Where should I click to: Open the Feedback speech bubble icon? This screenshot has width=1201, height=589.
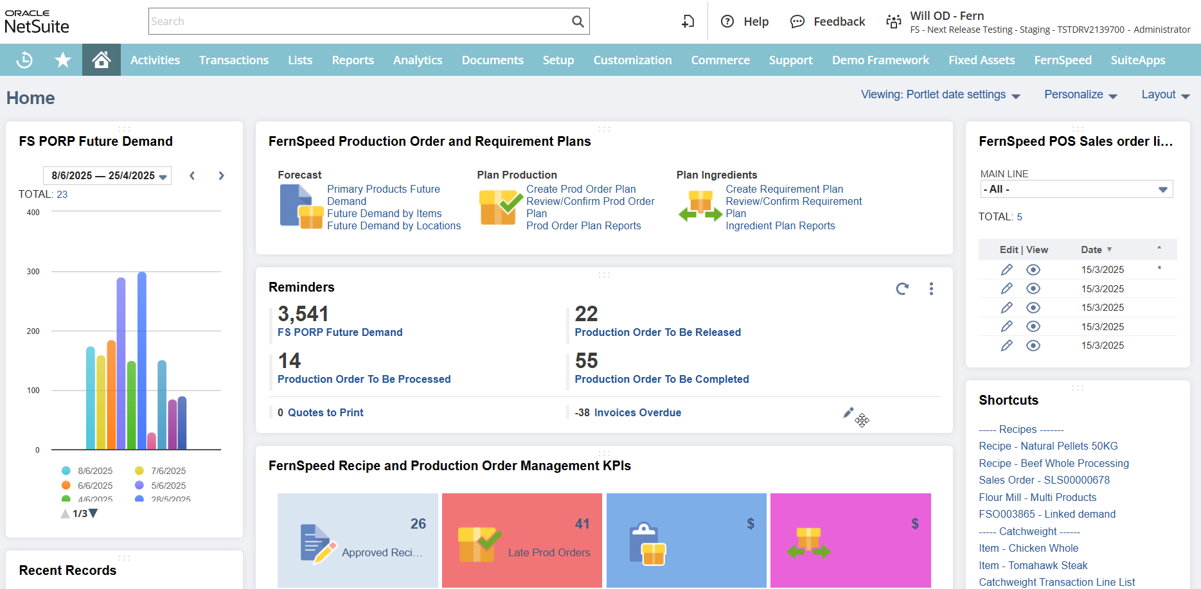[x=797, y=21]
